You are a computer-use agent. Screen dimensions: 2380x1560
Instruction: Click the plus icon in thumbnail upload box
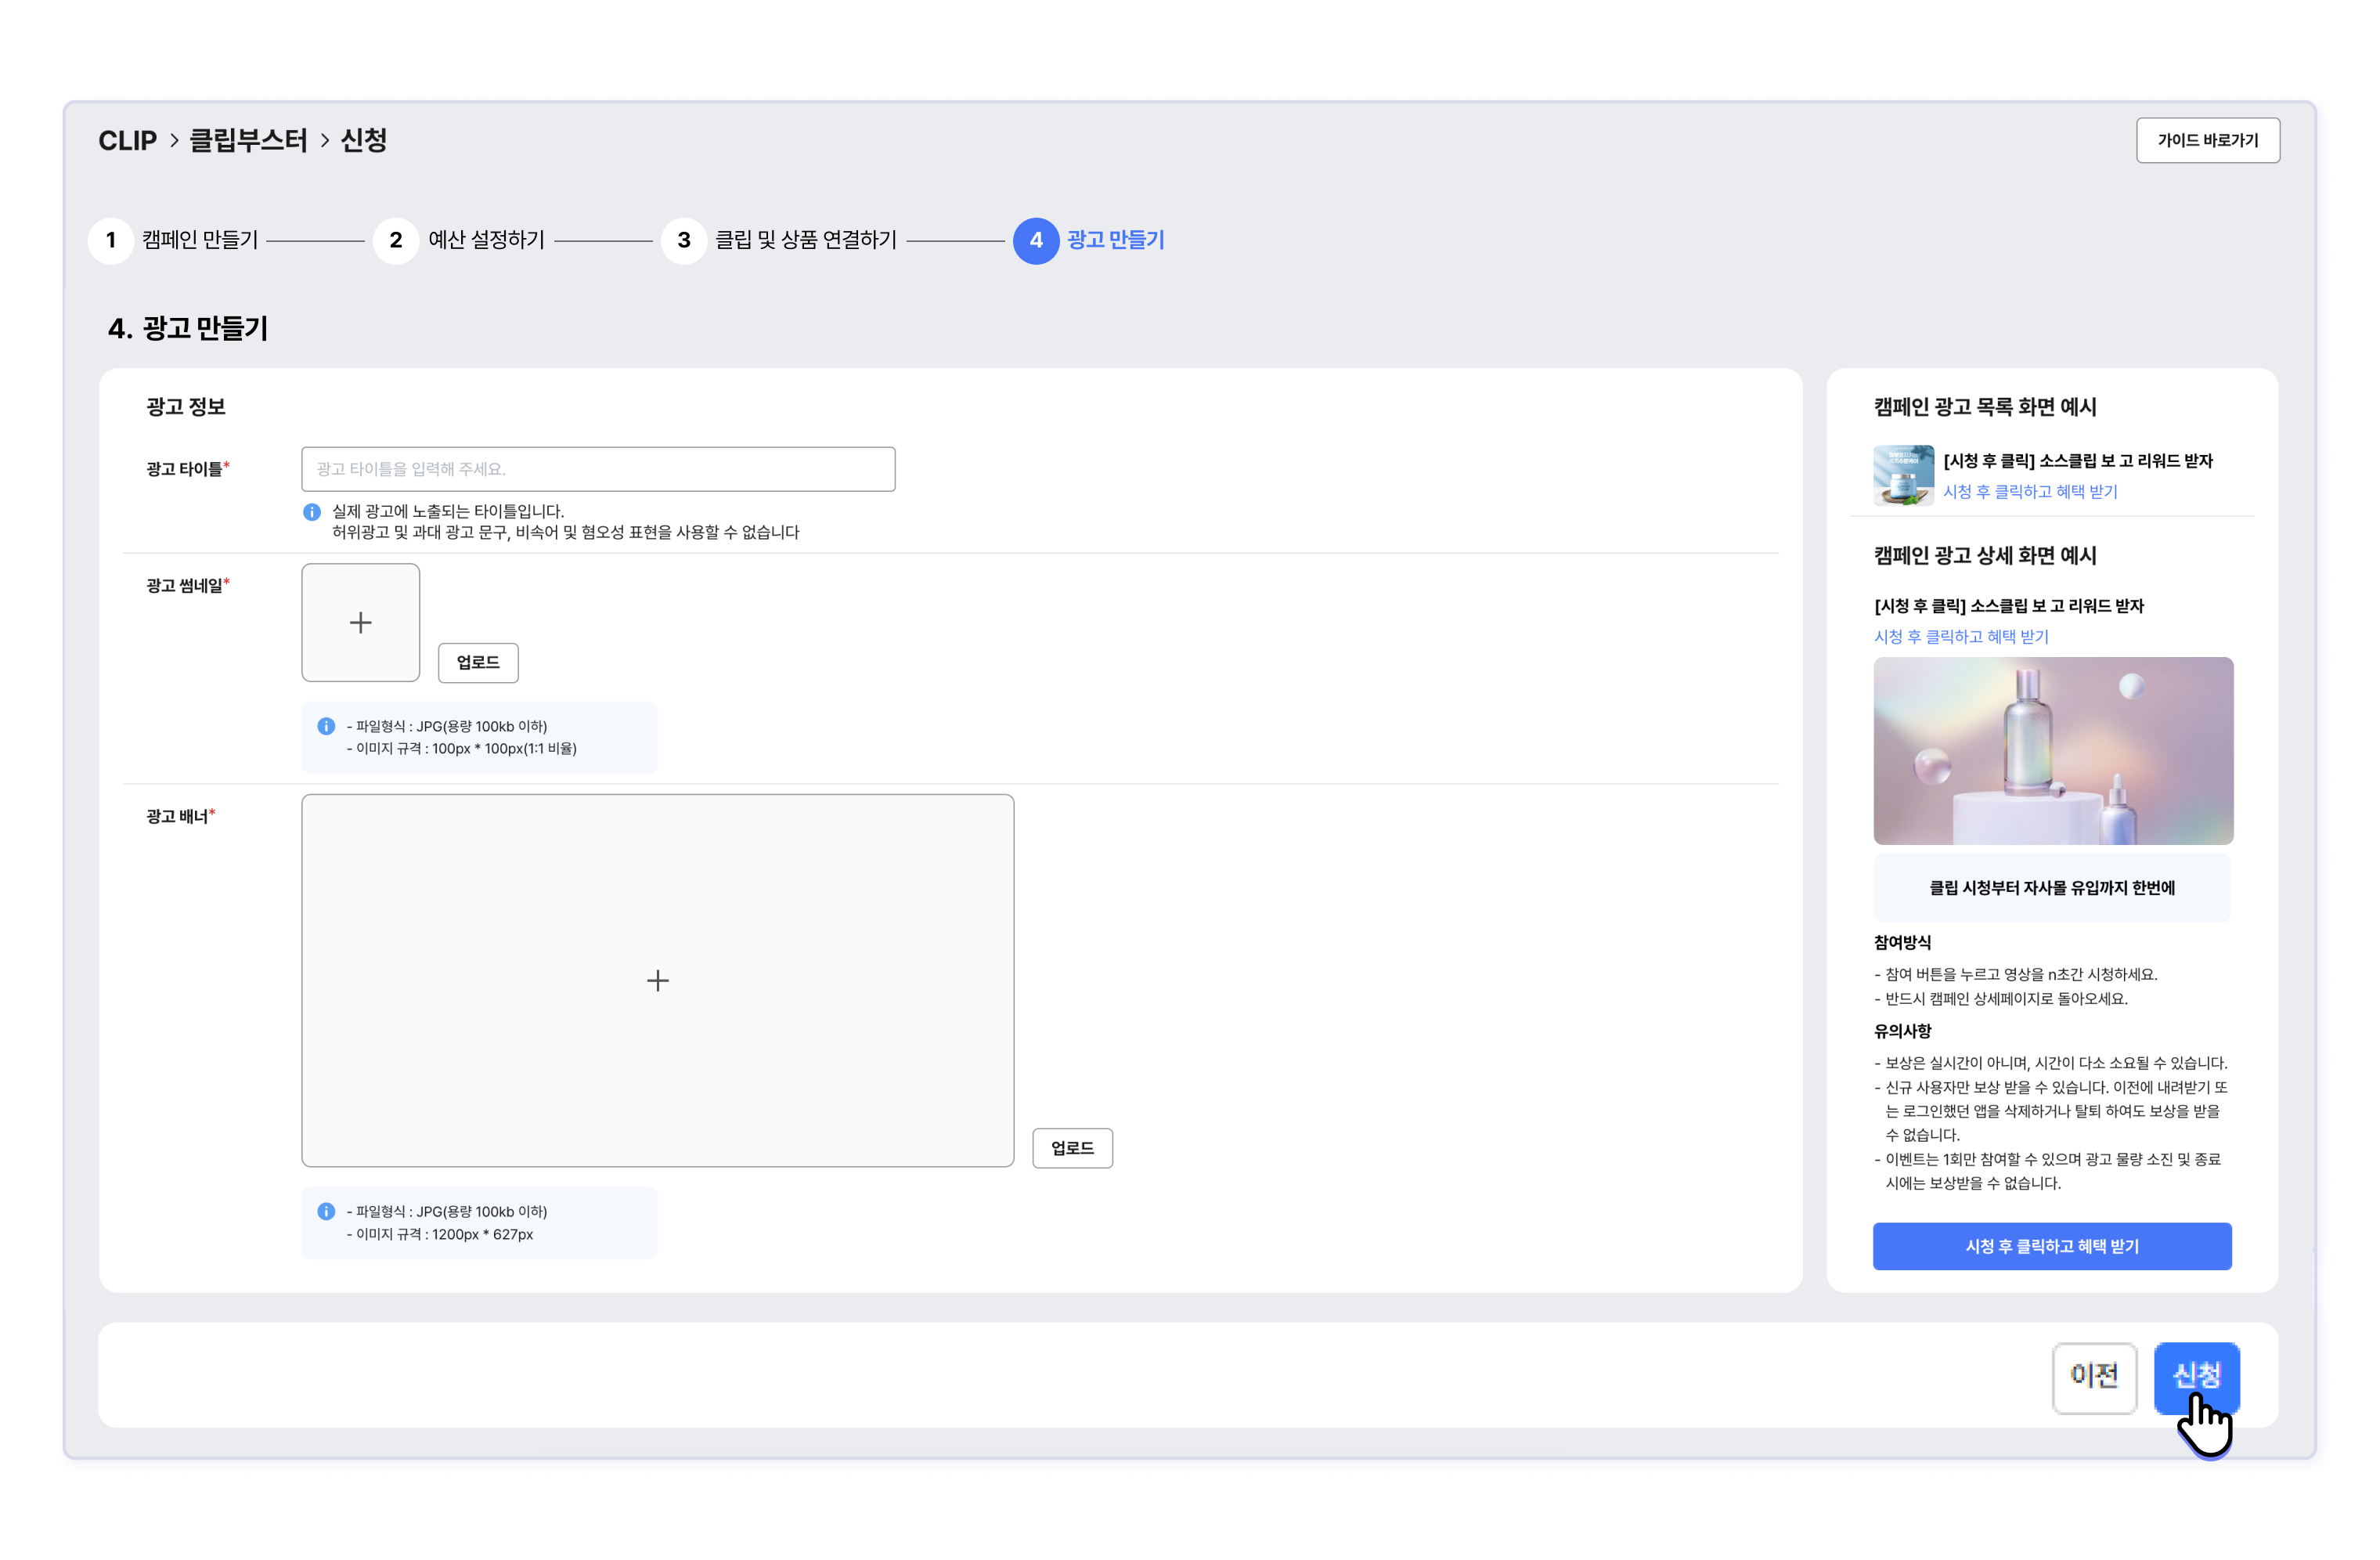click(x=360, y=623)
